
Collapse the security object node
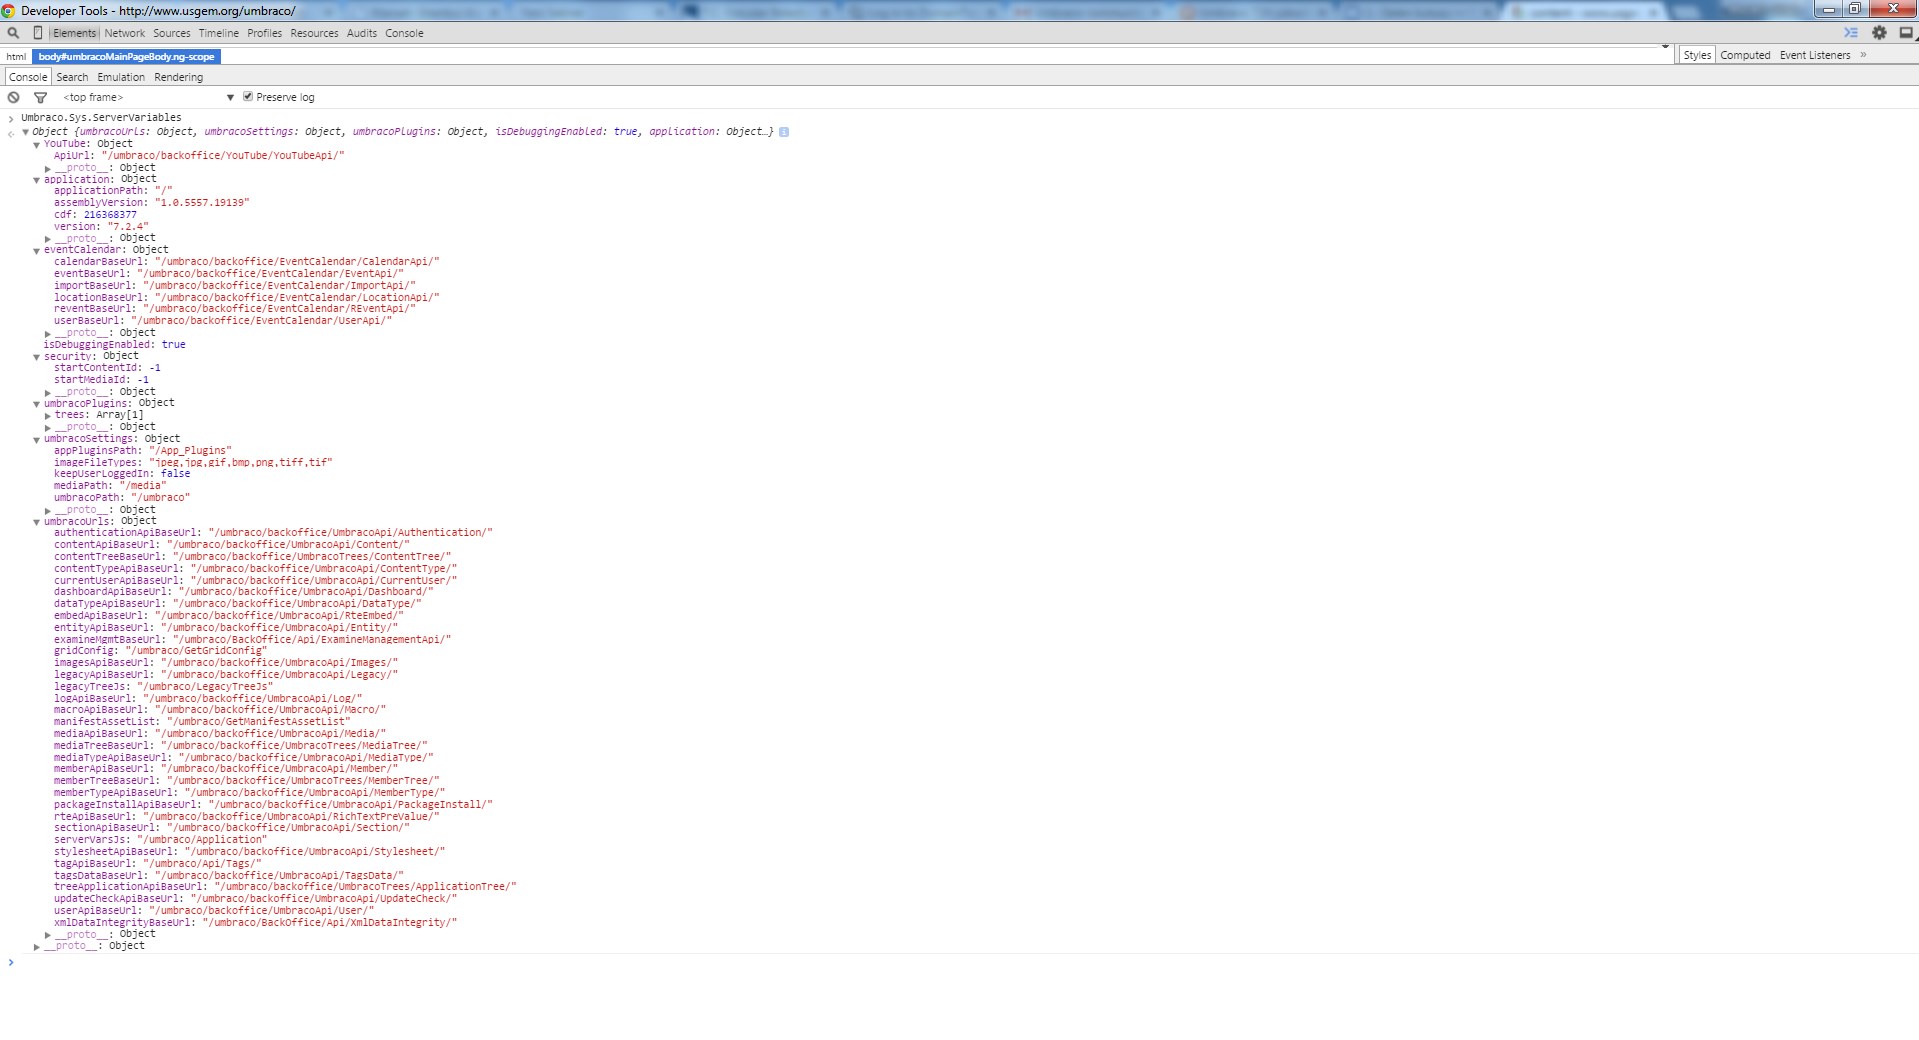pyautogui.click(x=37, y=356)
